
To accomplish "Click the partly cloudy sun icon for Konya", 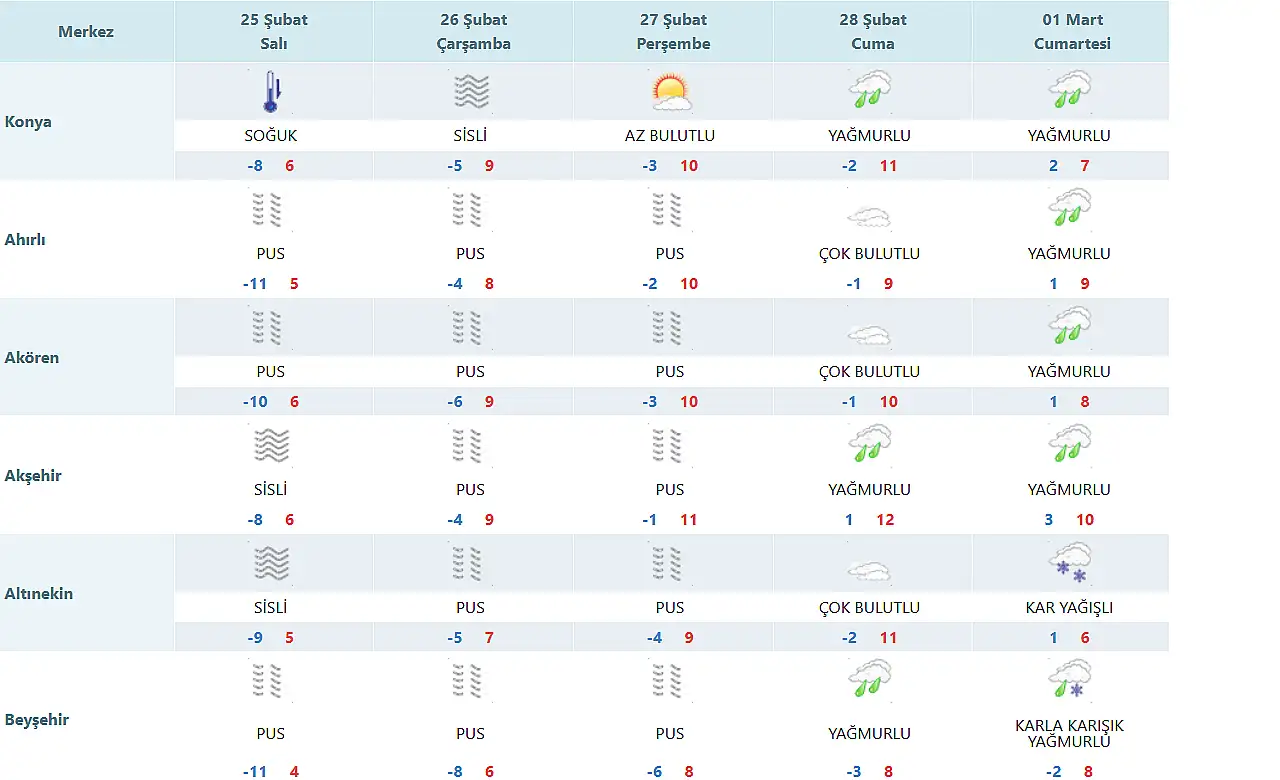I will click(x=670, y=92).
